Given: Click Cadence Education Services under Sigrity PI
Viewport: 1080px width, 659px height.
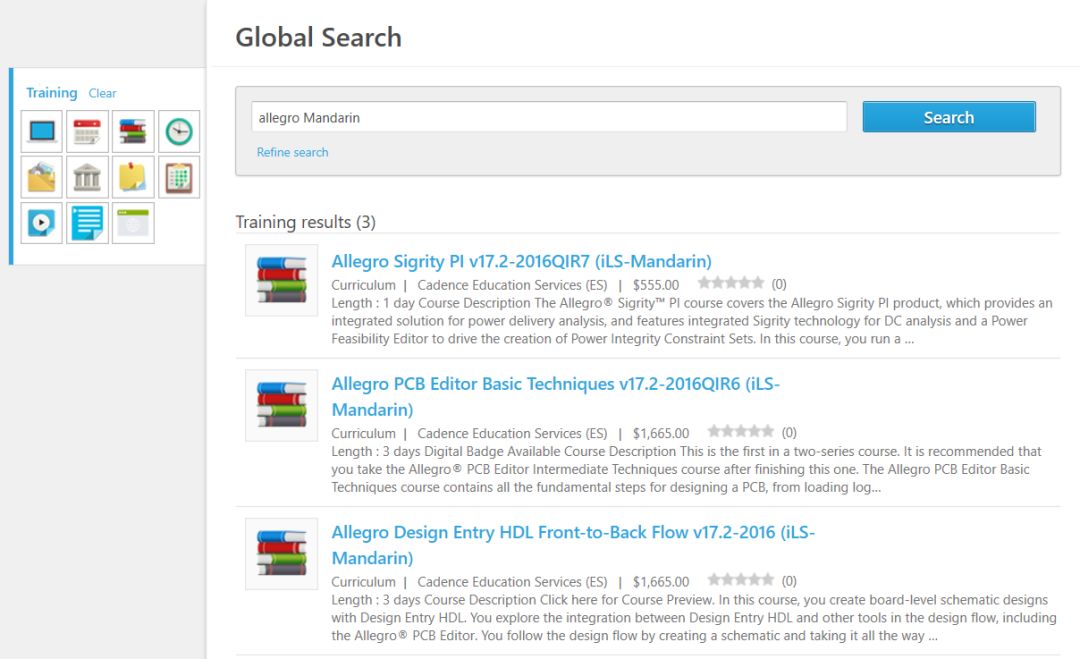Looking at the screenshot, I should click(x=512, y=285).
